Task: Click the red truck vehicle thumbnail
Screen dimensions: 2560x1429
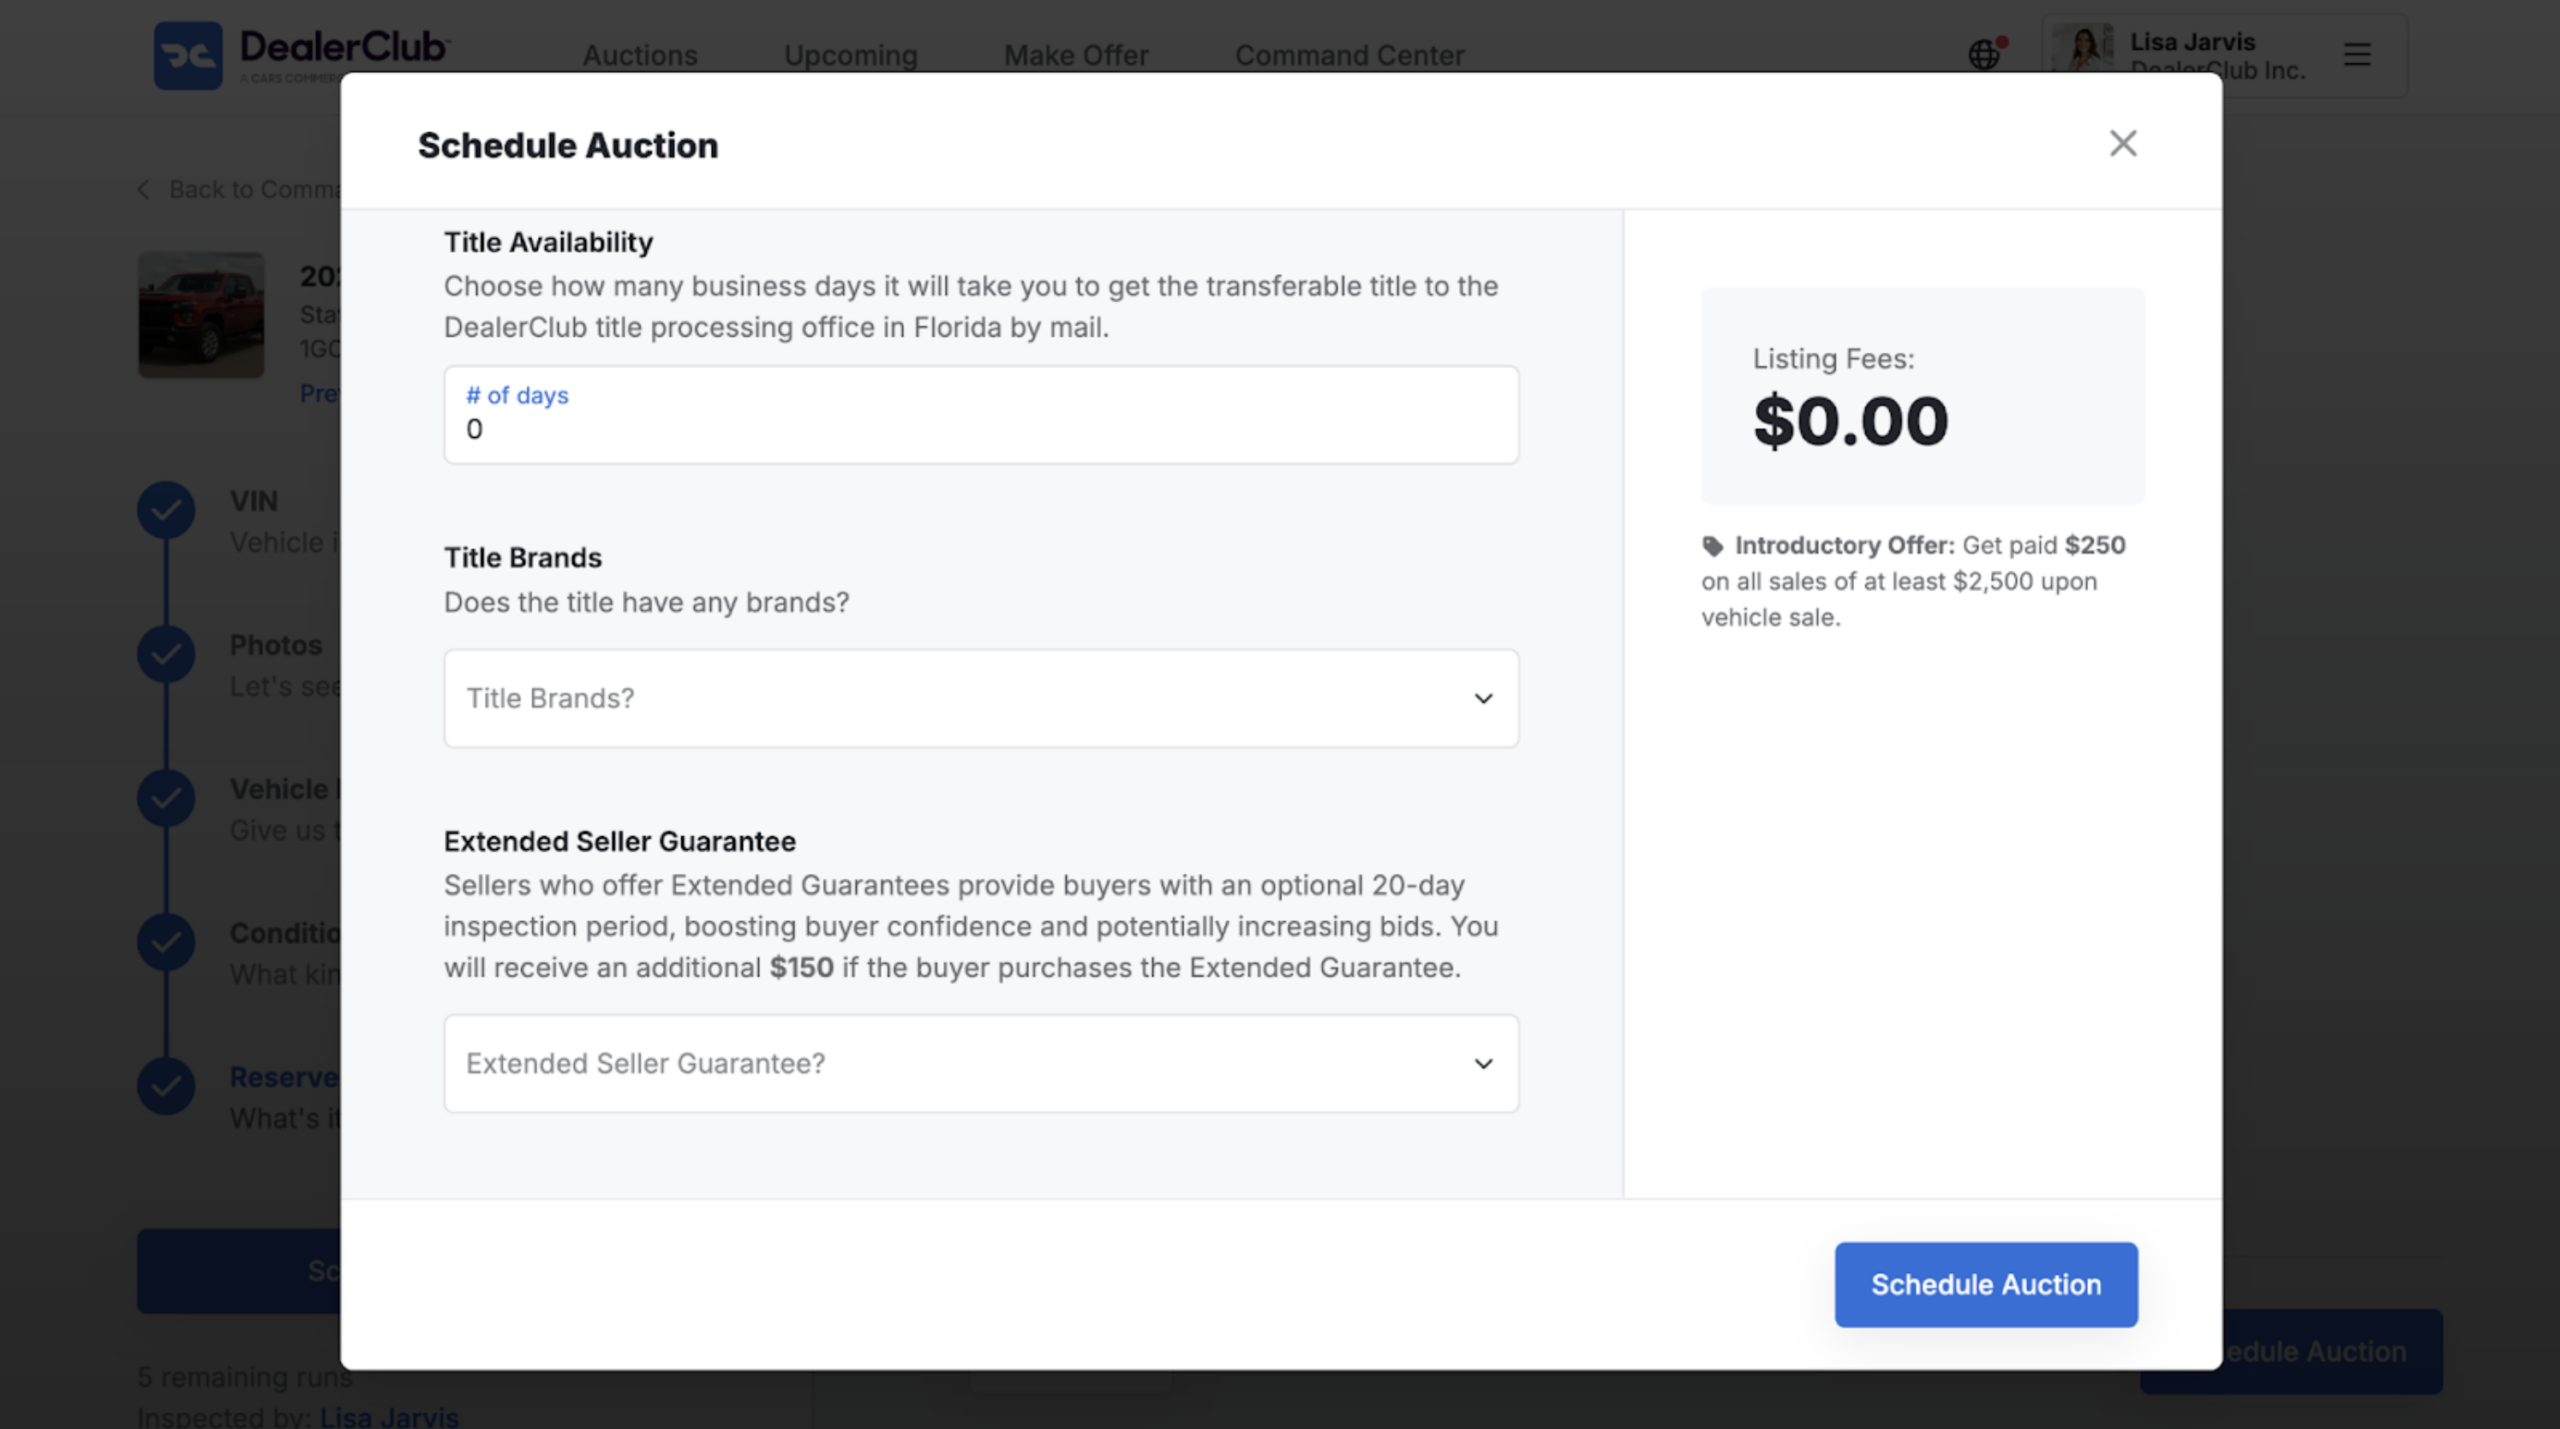Action: 201,315
